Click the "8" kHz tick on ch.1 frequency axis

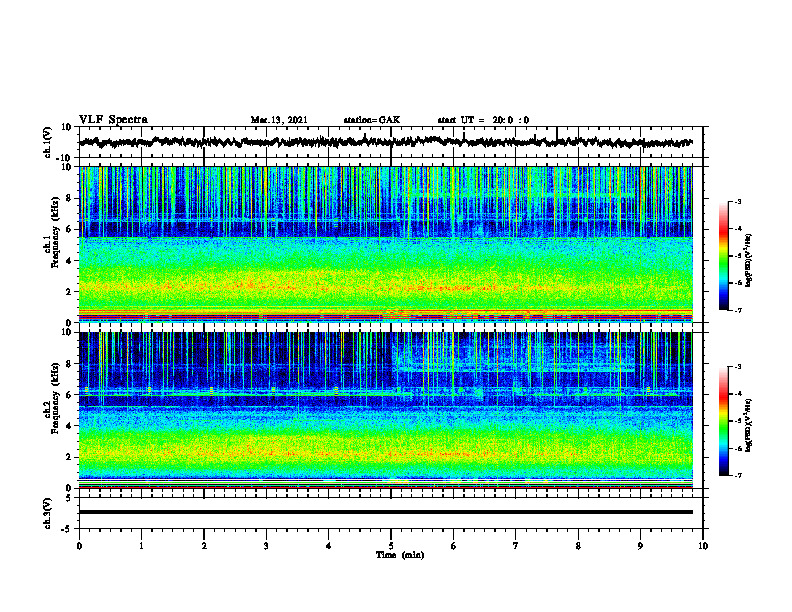click(70, 198)
